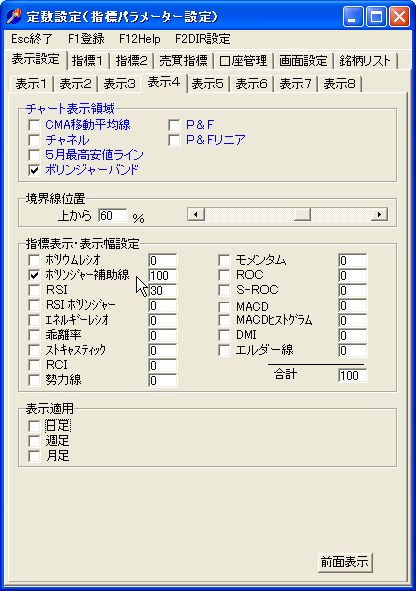Click the 境界線位置 slider thumb
The image size is (416, 591).
tap(302, 214)
